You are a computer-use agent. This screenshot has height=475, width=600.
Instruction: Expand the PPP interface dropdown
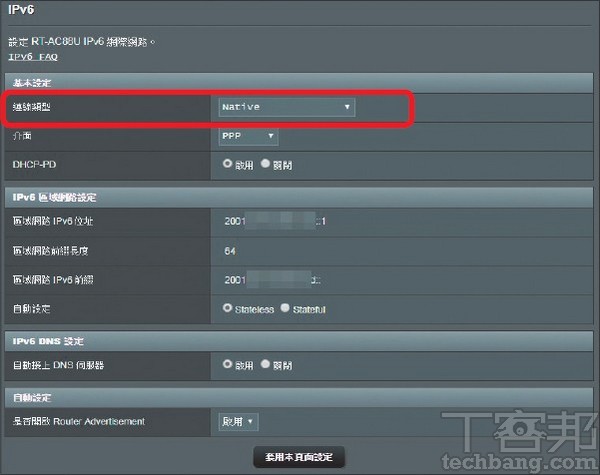coord(247,135)
